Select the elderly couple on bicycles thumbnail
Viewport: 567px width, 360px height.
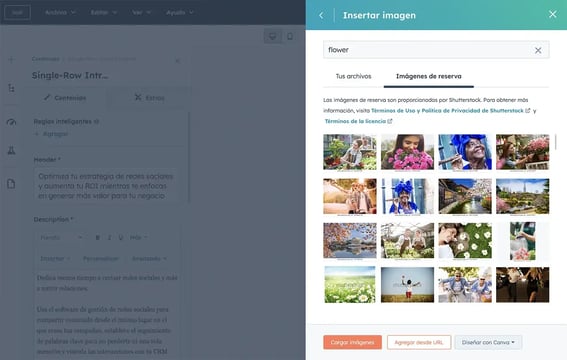pyautogui.click(x=465, y=285)
